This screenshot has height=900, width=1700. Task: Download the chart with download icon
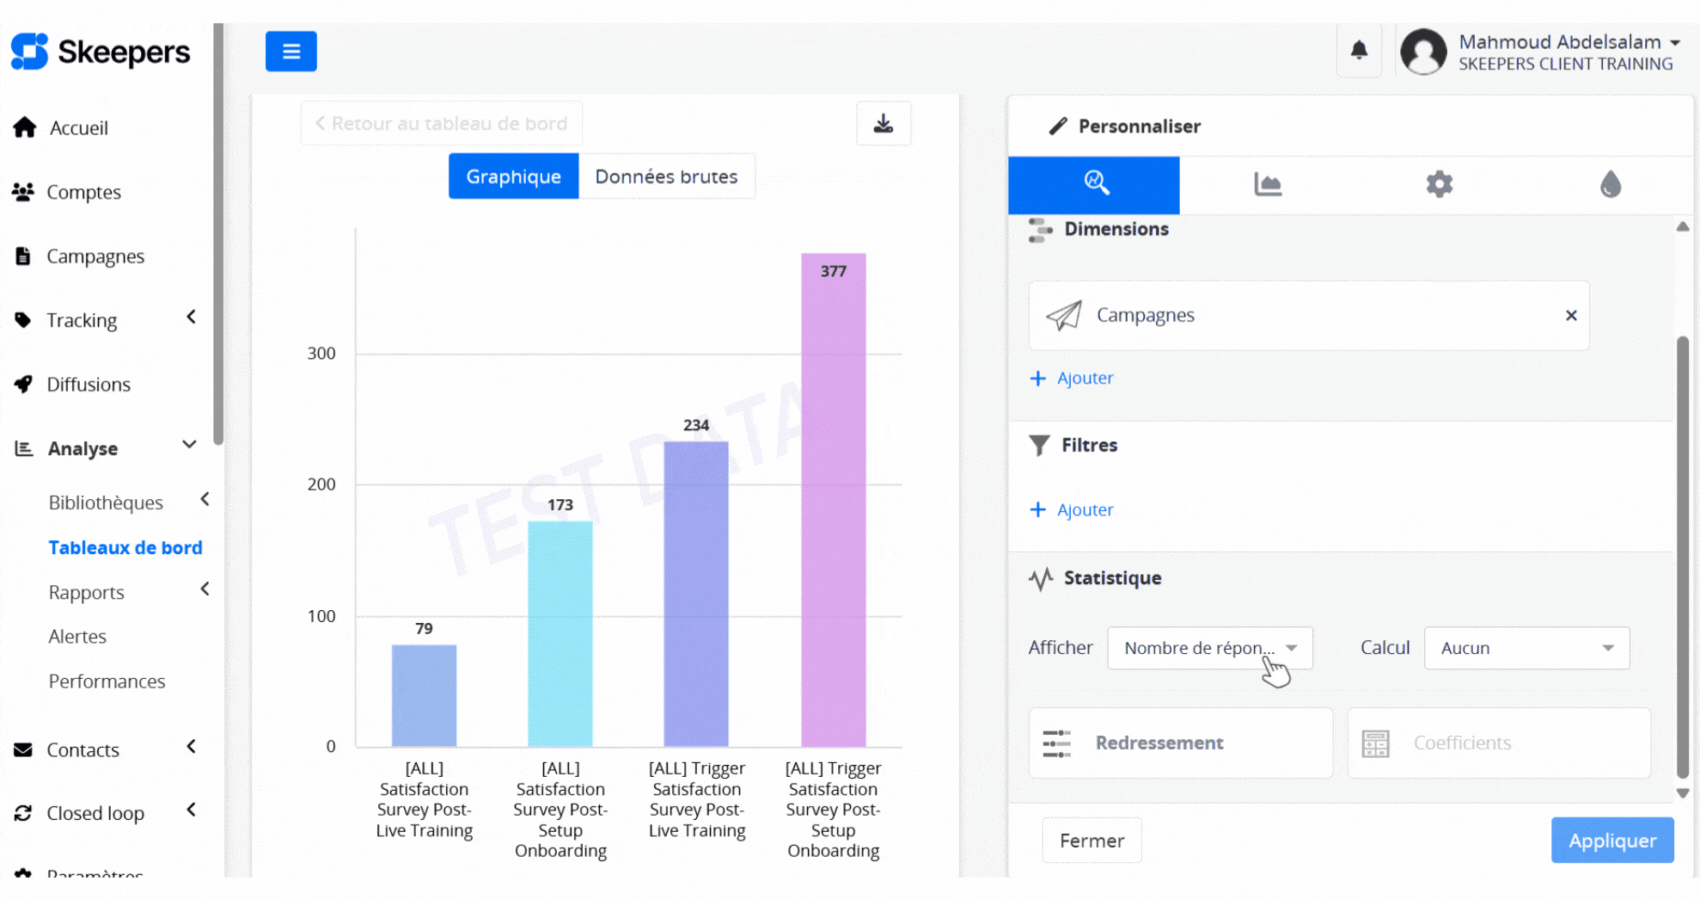pos(883,123)
